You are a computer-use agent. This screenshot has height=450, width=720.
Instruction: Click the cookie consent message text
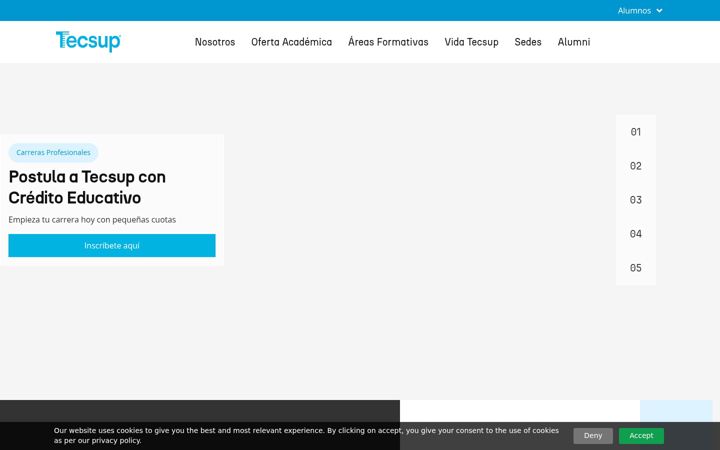(x=306, y=435)
